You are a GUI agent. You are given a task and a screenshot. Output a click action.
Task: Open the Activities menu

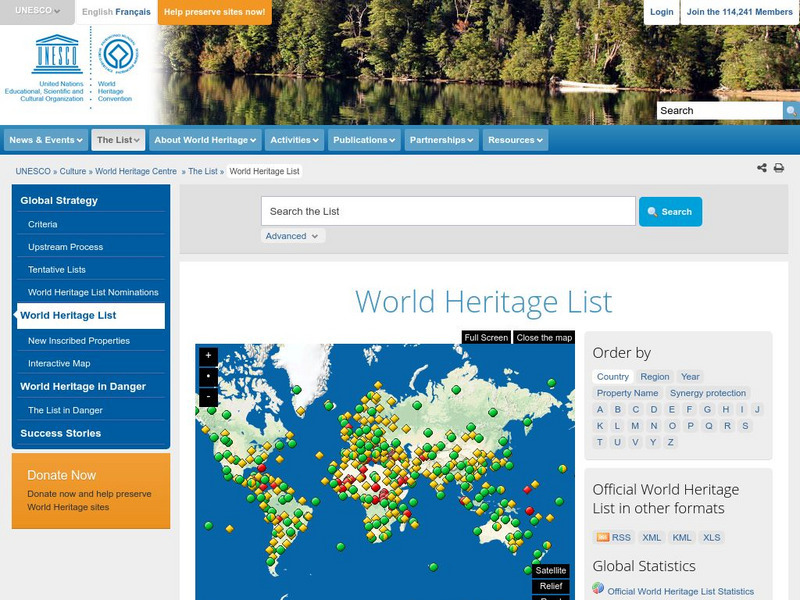pos(294,140)
